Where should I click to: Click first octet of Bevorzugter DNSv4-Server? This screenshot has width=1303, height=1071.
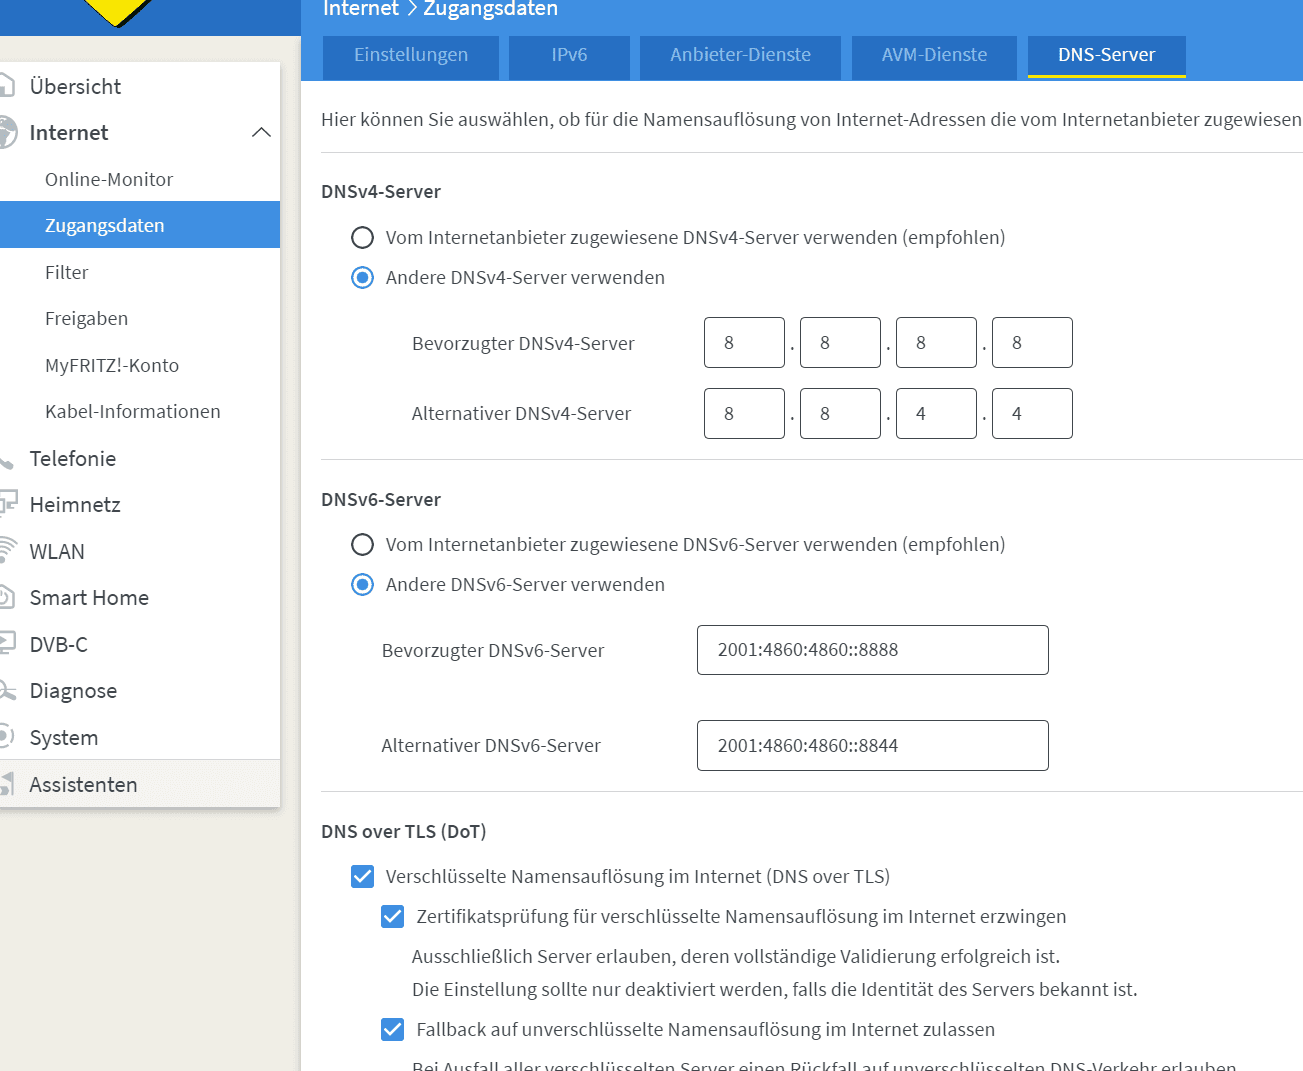pos(744,342)
